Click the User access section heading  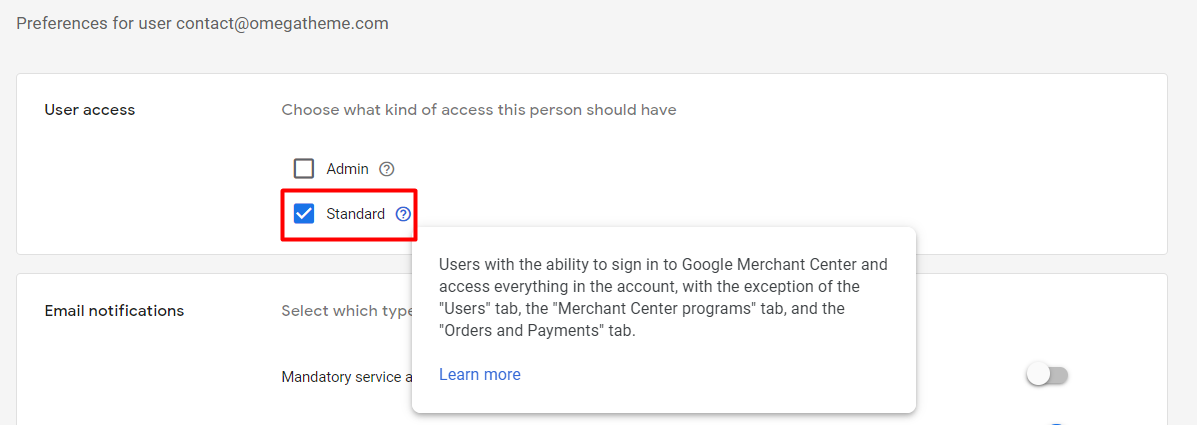pyautogui.click(x=89, y=110)
